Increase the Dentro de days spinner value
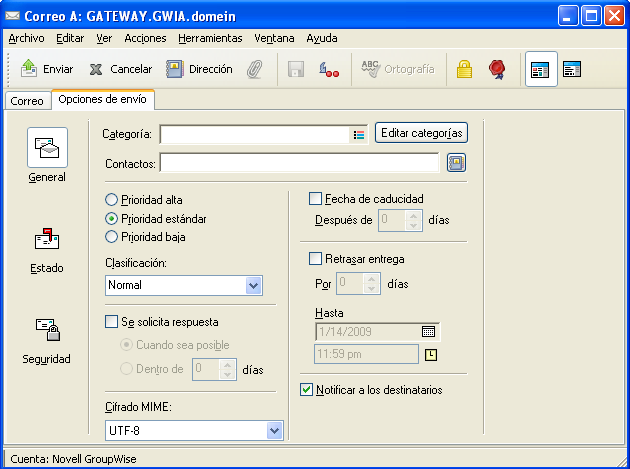This screenshot has width=630, height=469. coord(227,365)
